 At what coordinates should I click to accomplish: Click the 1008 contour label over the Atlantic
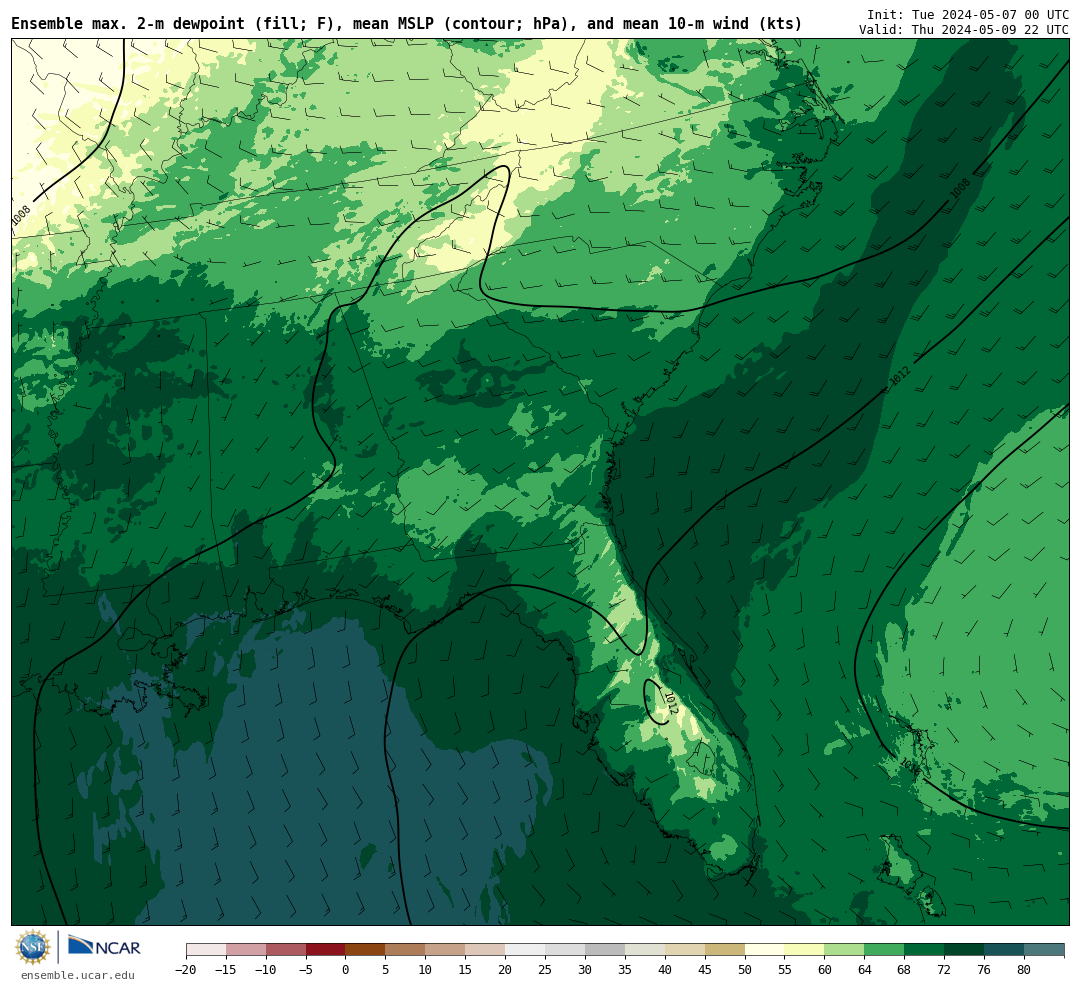[960, 189]
